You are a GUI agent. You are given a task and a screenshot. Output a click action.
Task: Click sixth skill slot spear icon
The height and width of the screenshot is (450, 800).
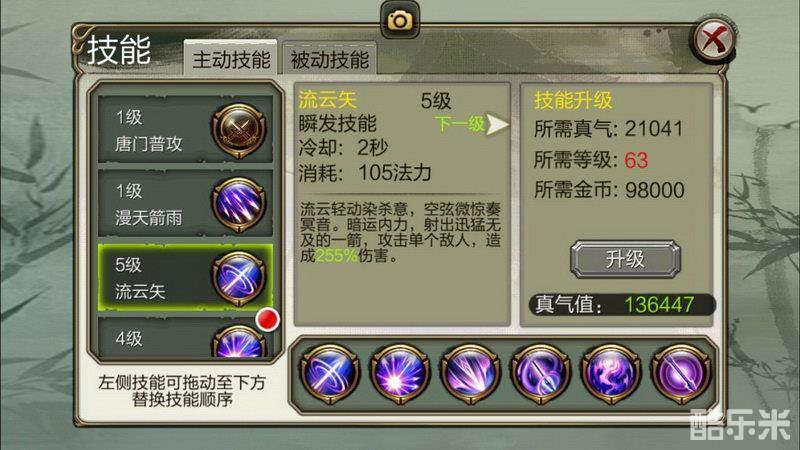tap(682, 374)
